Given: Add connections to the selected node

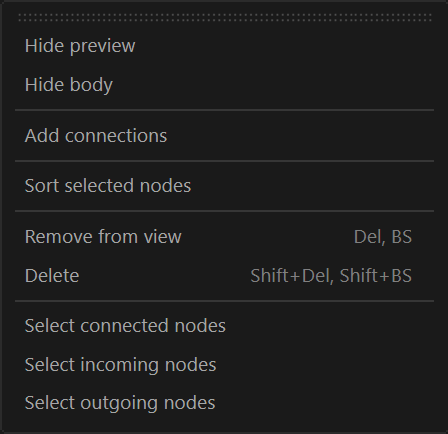Looking at the screenshot, I should 224,136.
